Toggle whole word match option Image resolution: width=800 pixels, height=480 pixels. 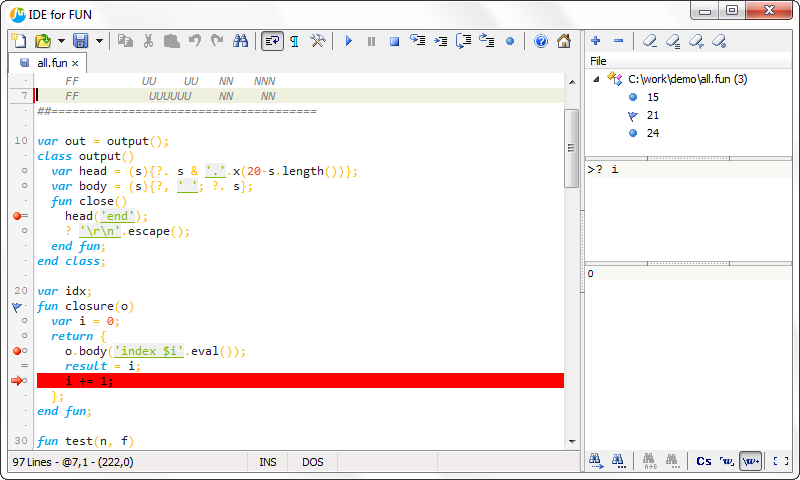pyautogui.click(x=727, y=461)
